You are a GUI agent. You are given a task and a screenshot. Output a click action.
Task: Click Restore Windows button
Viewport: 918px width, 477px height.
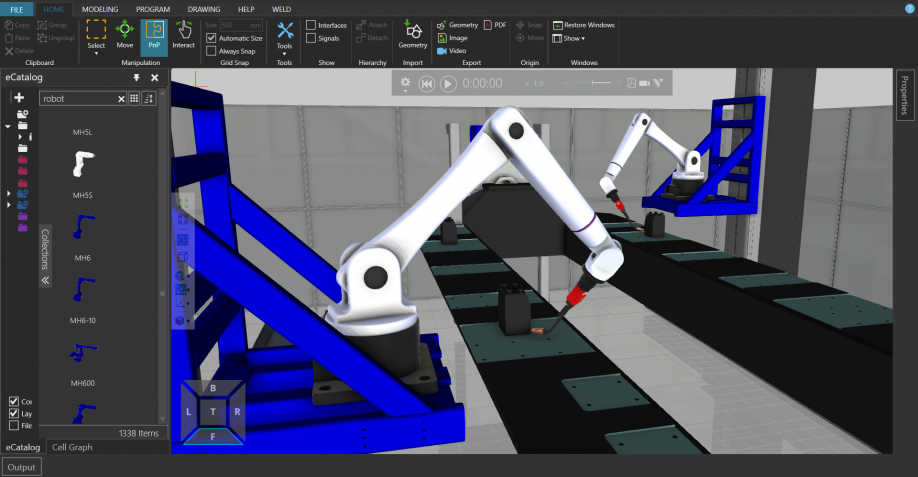583,25
